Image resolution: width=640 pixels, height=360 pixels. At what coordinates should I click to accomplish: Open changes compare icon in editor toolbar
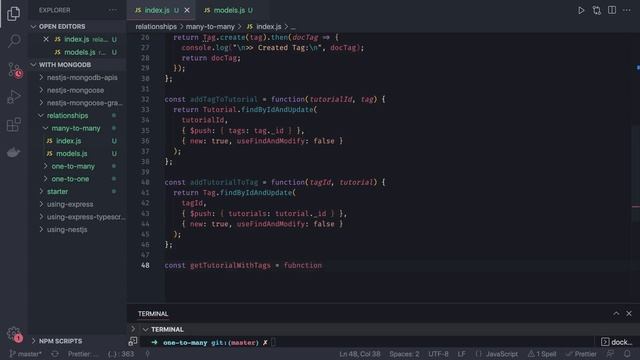(x=596, y=10)
